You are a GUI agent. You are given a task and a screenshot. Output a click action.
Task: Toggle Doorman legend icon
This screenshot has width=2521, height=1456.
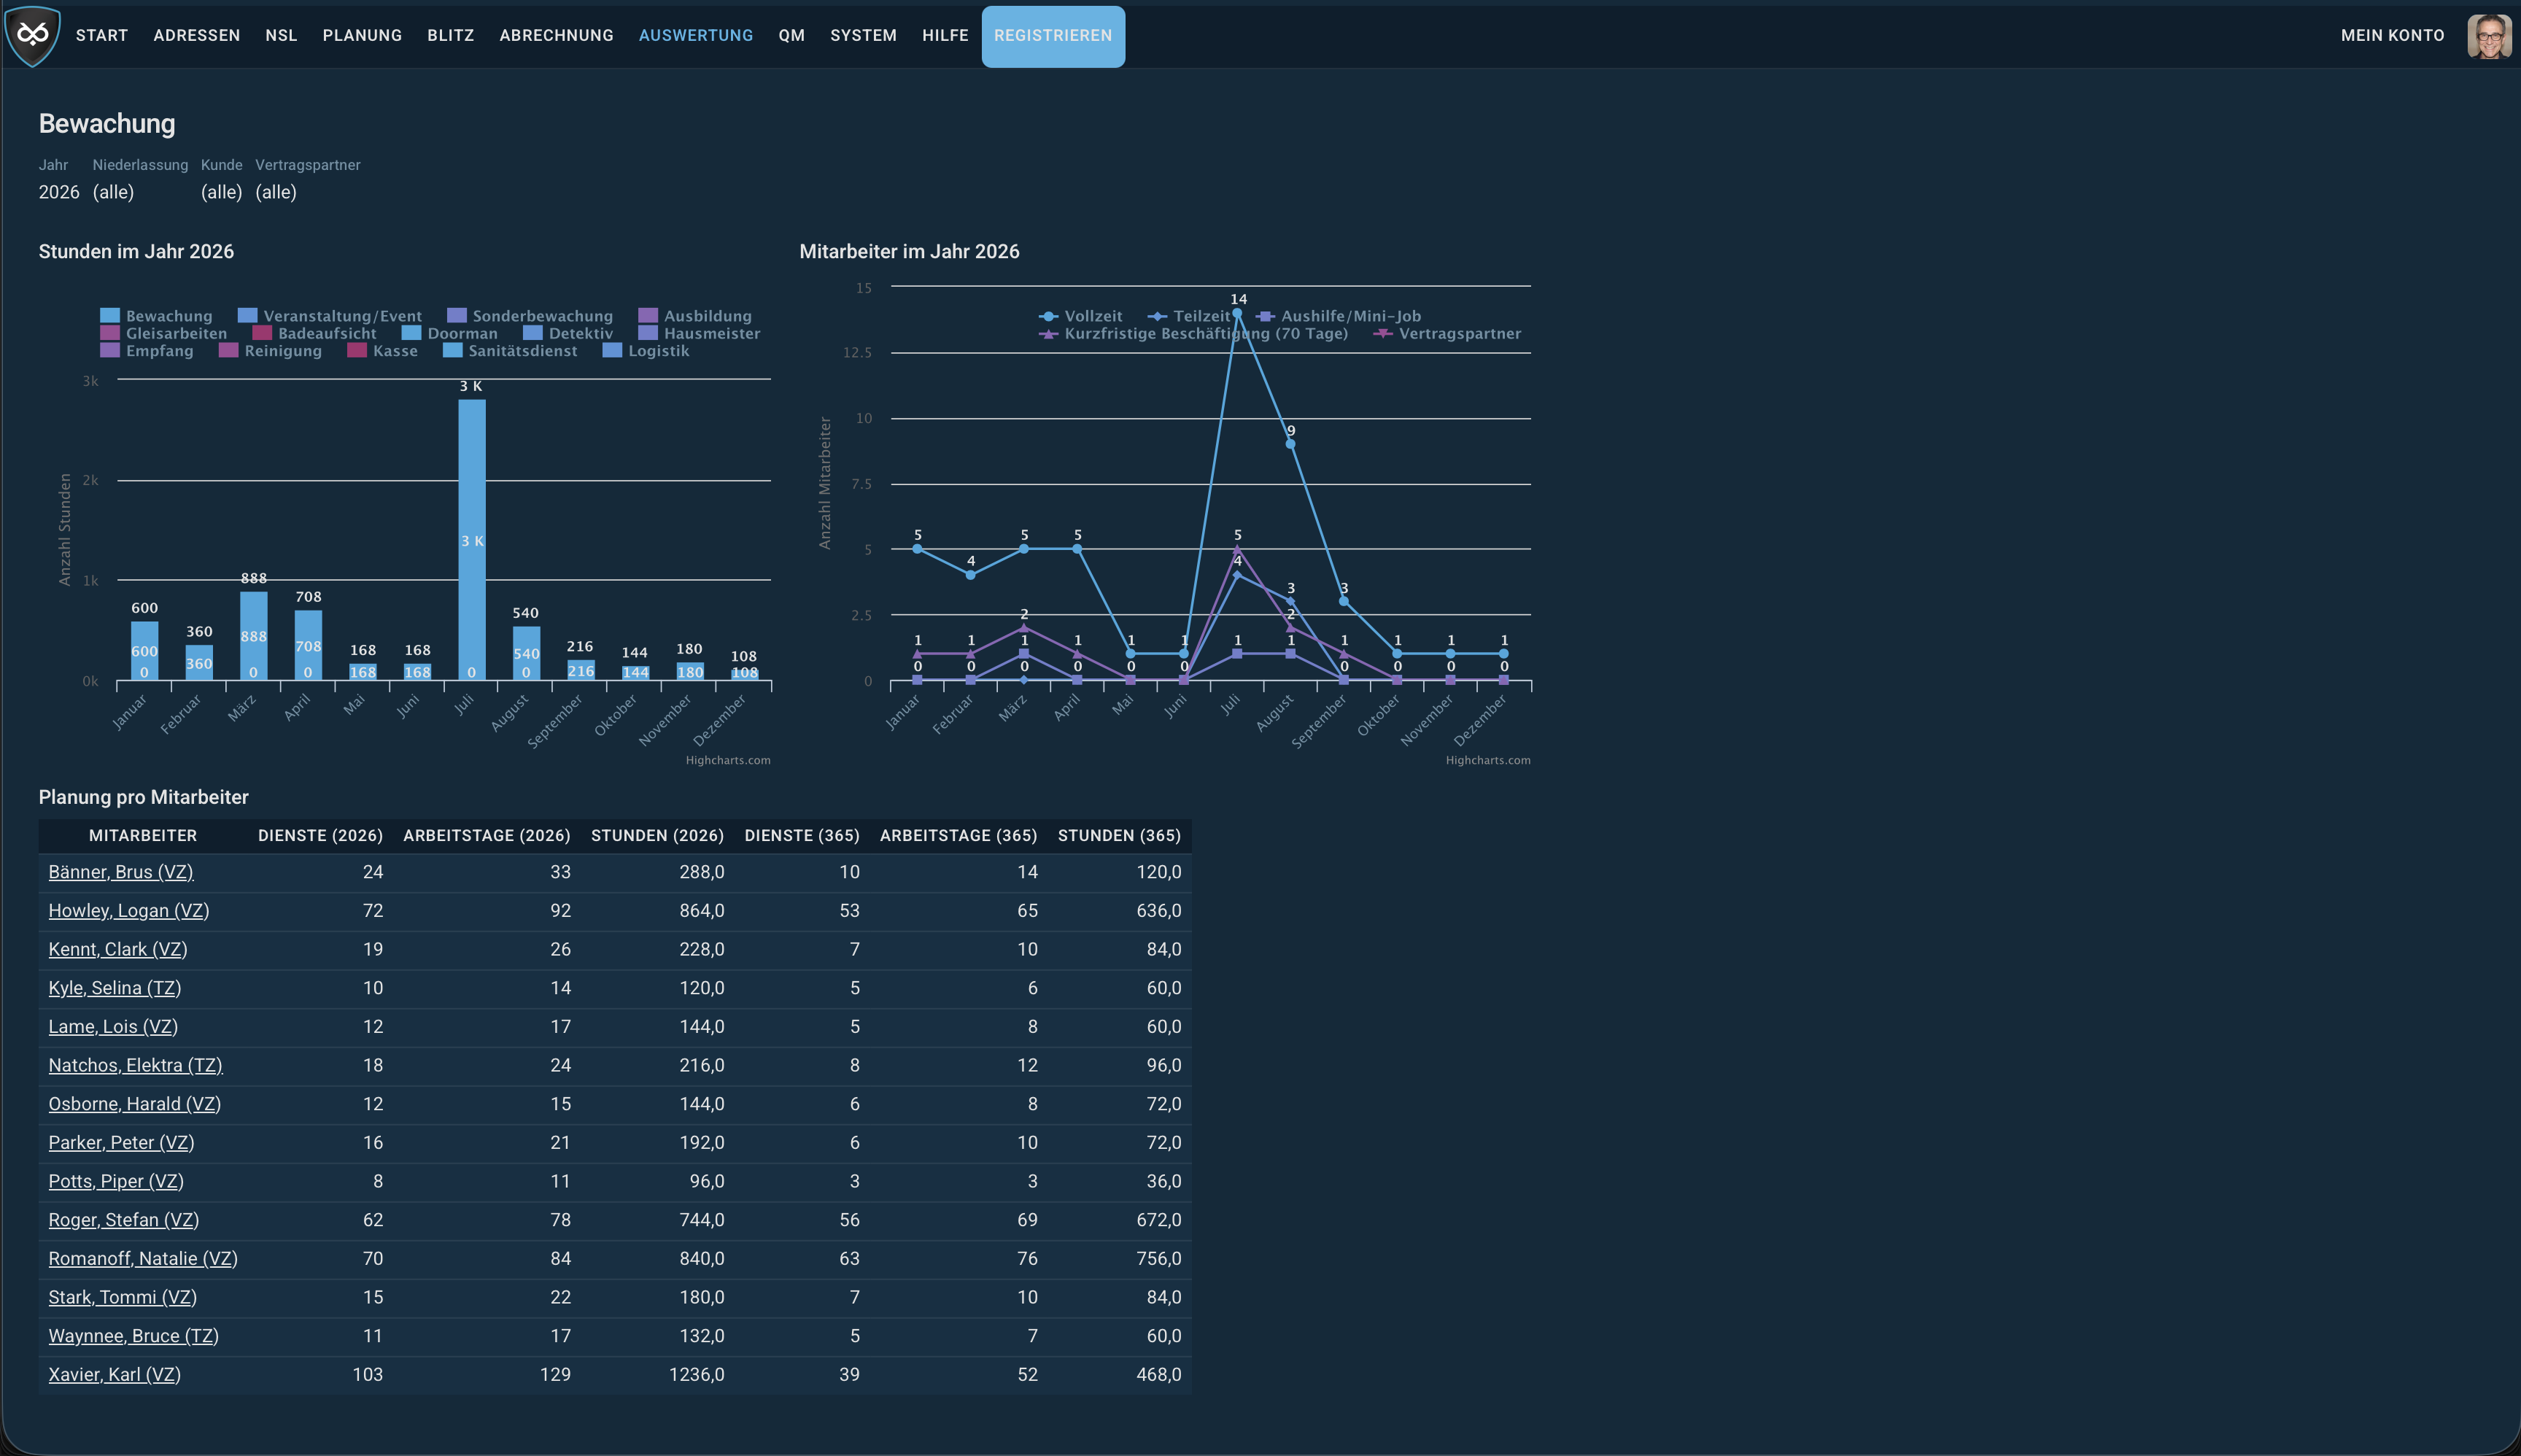(411, 333)
